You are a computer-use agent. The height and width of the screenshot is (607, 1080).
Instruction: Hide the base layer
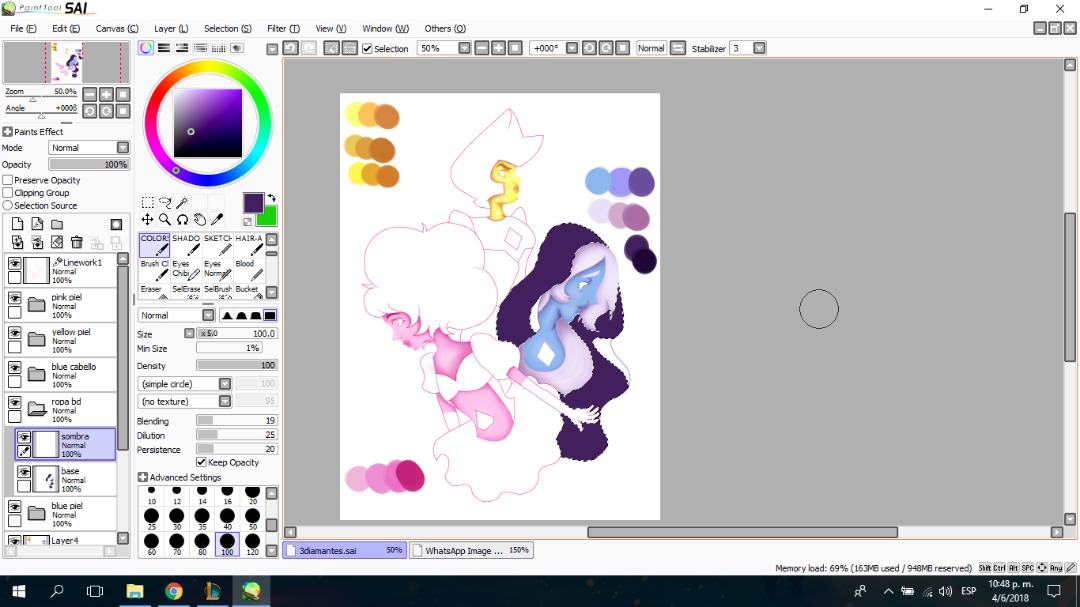tap(24, 473)
